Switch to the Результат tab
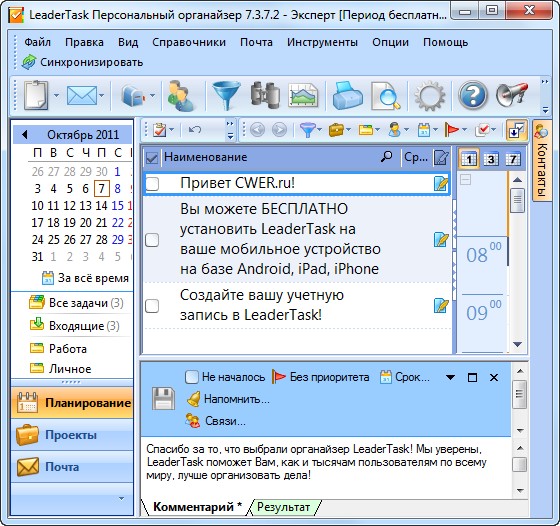This screenshot has width=560, height=526. pyautogui.click(x=284, y=507)
